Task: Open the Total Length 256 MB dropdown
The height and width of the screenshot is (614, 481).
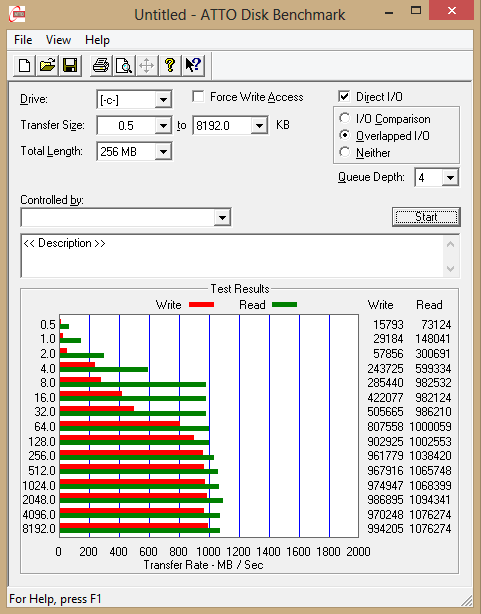Action: click(163, 152)
